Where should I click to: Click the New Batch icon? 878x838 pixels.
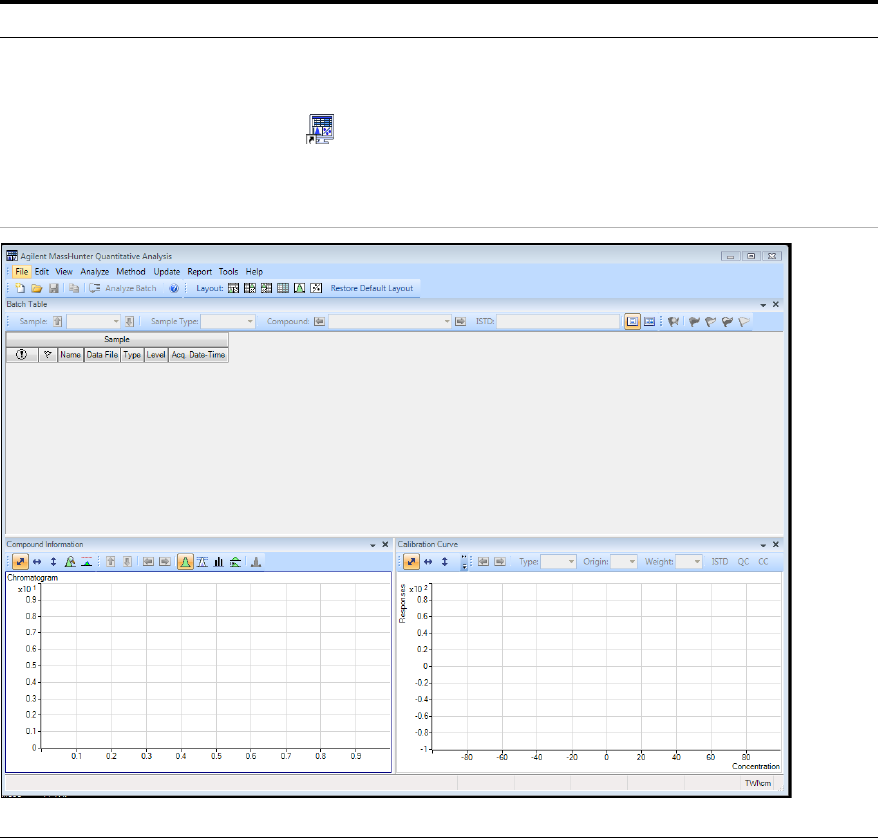pos(20,288)
